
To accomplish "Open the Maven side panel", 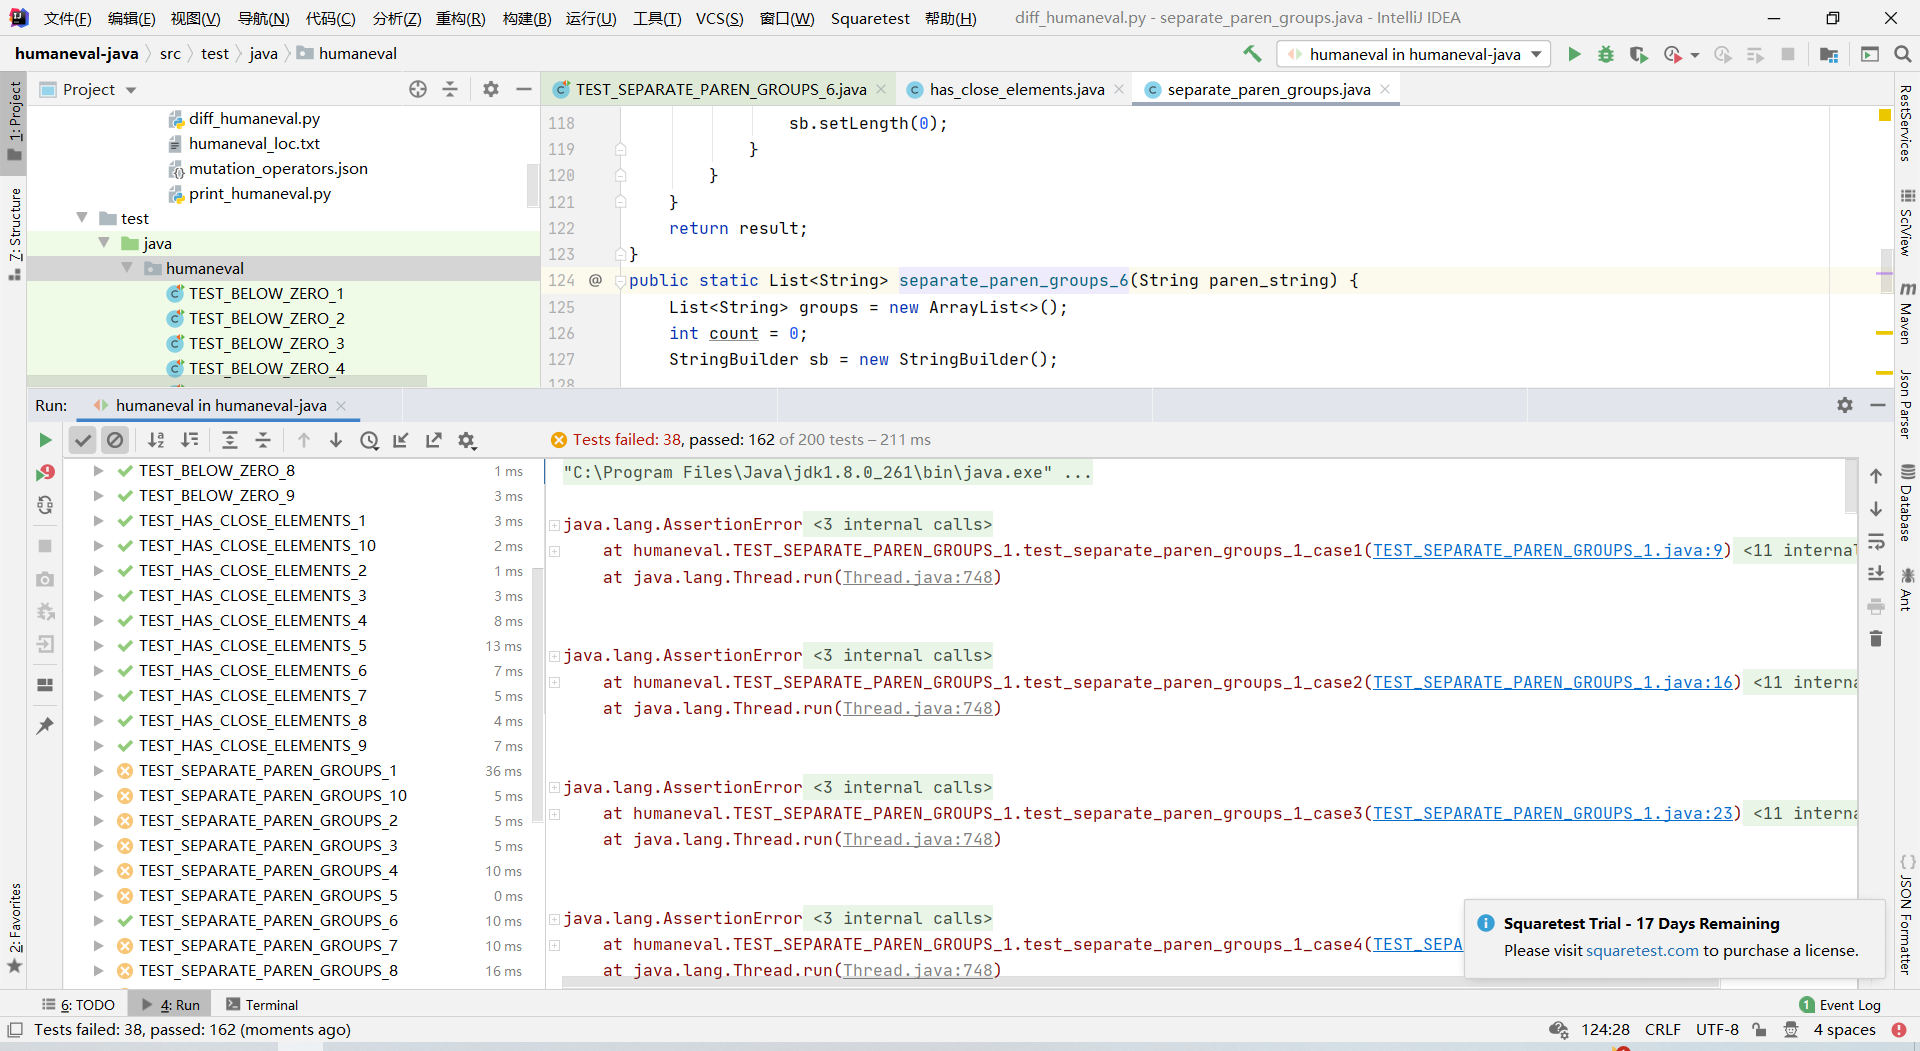I will pyautogui.click(x=1906, y=313).
